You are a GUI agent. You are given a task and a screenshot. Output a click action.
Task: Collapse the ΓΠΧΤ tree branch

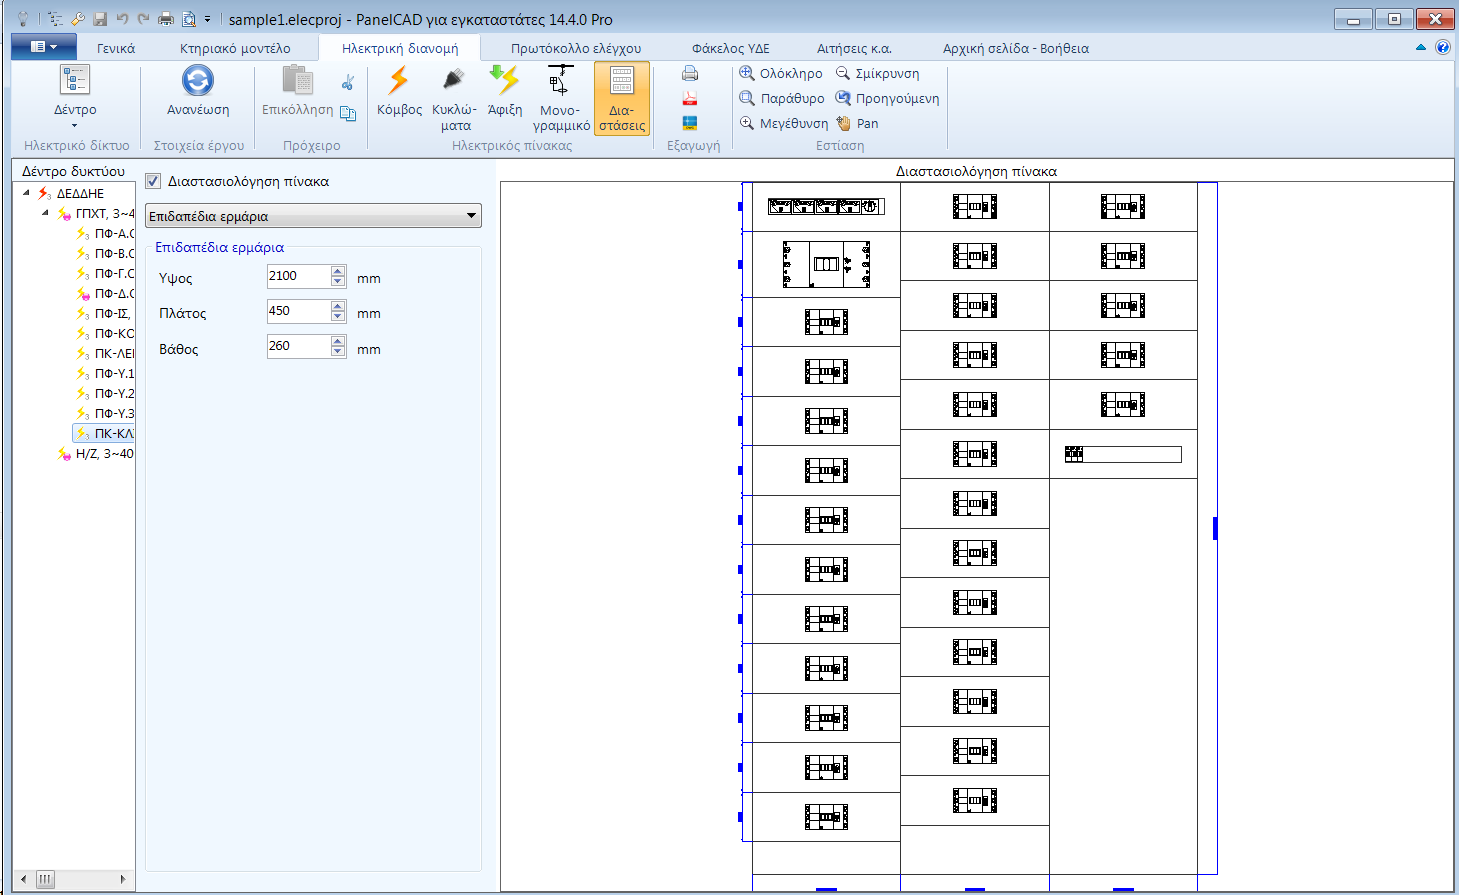coord(45,213)
